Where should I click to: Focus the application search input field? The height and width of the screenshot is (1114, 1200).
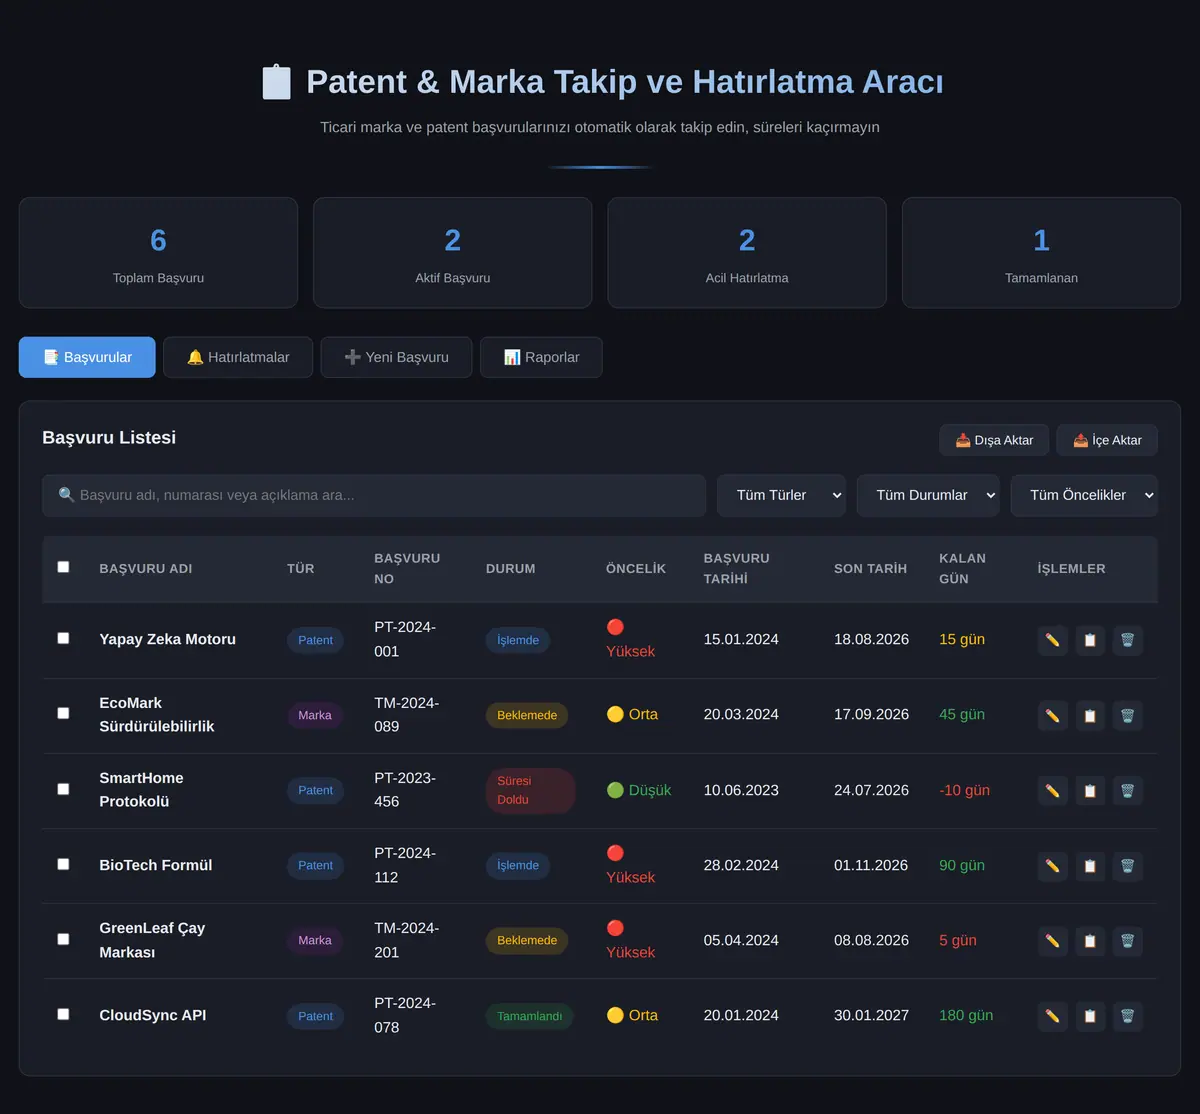coord(374,495)
